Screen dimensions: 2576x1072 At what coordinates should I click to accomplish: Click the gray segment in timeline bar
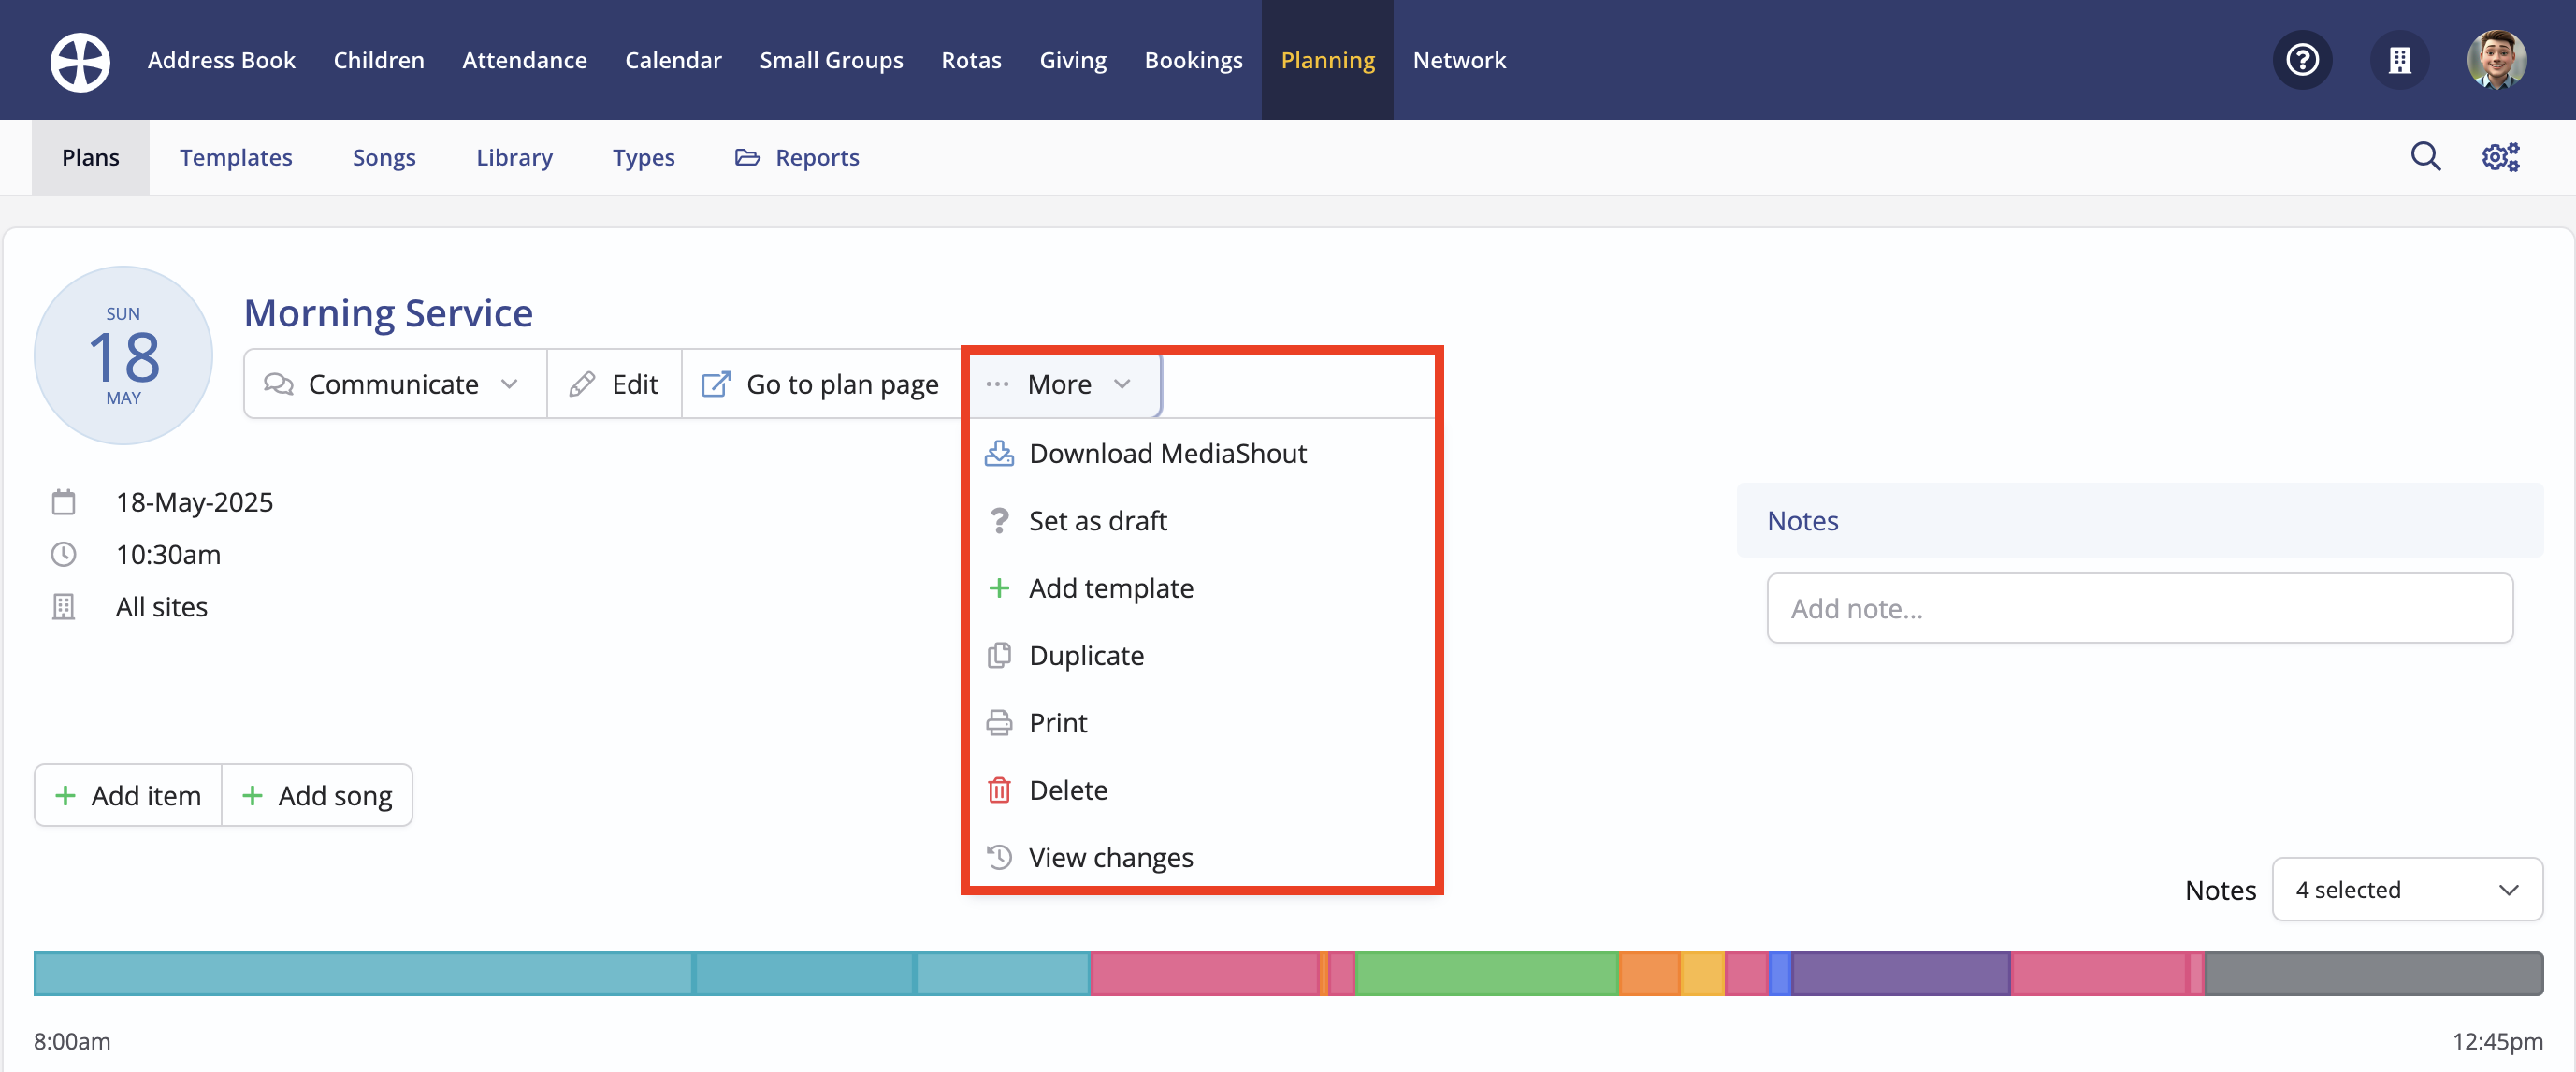pyautogui.click(x=2373, y=973)
